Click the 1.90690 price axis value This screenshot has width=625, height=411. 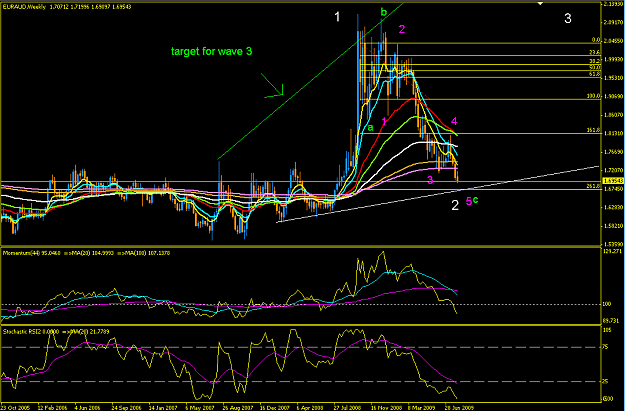coord(613,96)
